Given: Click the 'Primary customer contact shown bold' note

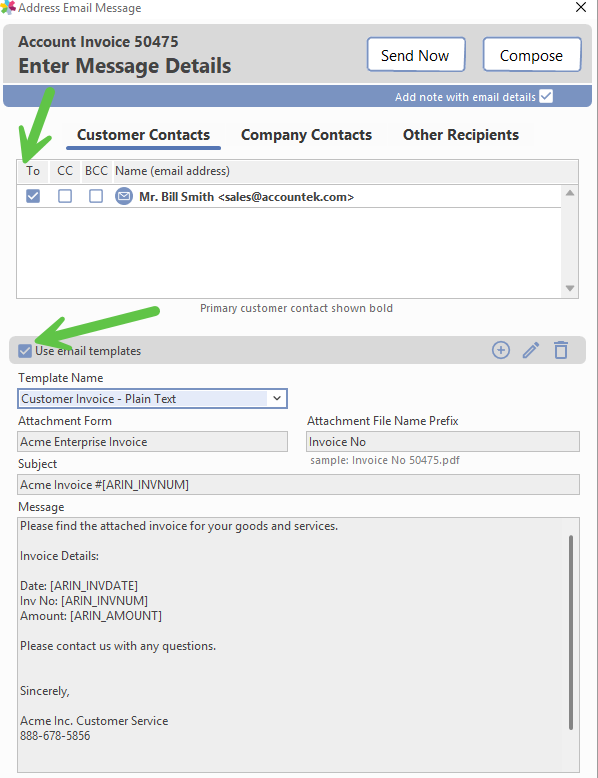Looking at the screenshot, I should coord(296,308).
